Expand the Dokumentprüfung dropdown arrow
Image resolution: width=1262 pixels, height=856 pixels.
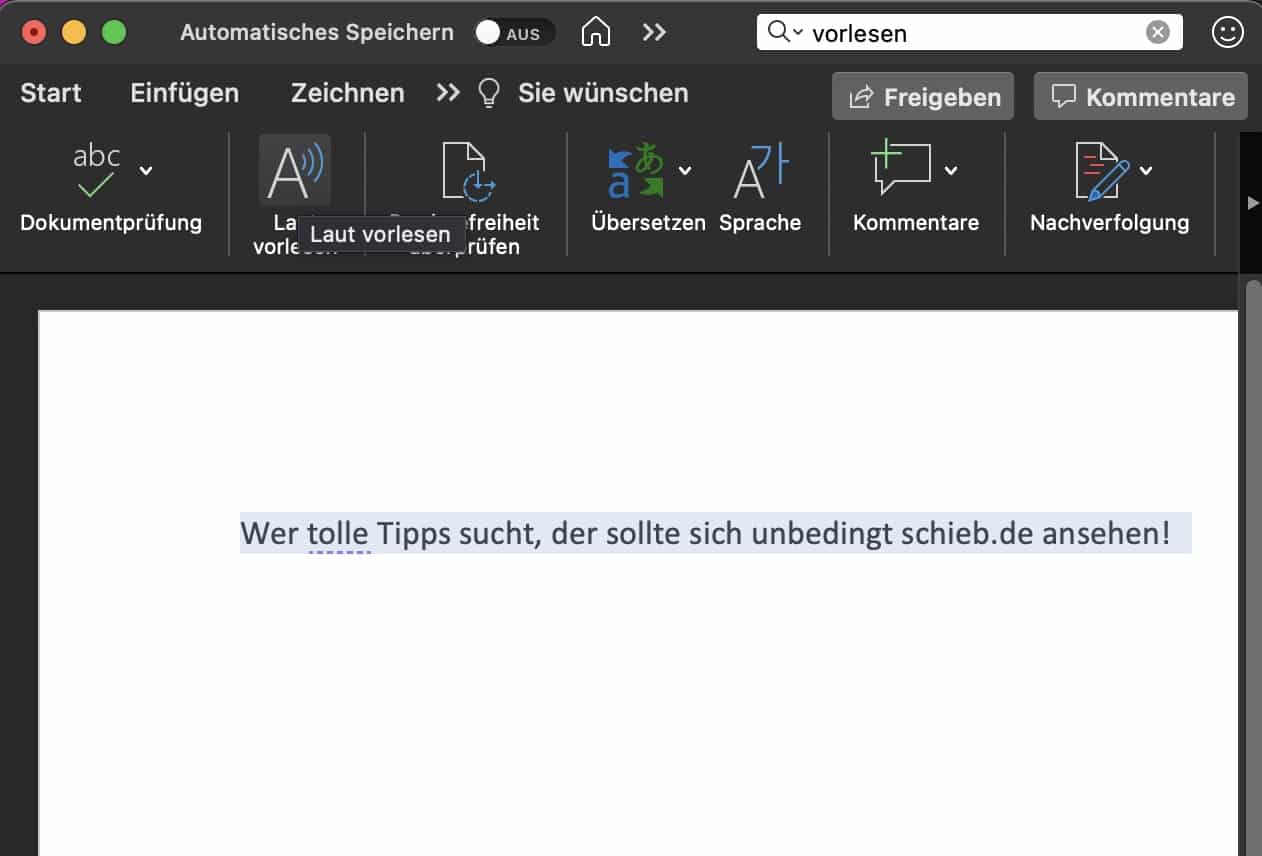tap(146, 170)
